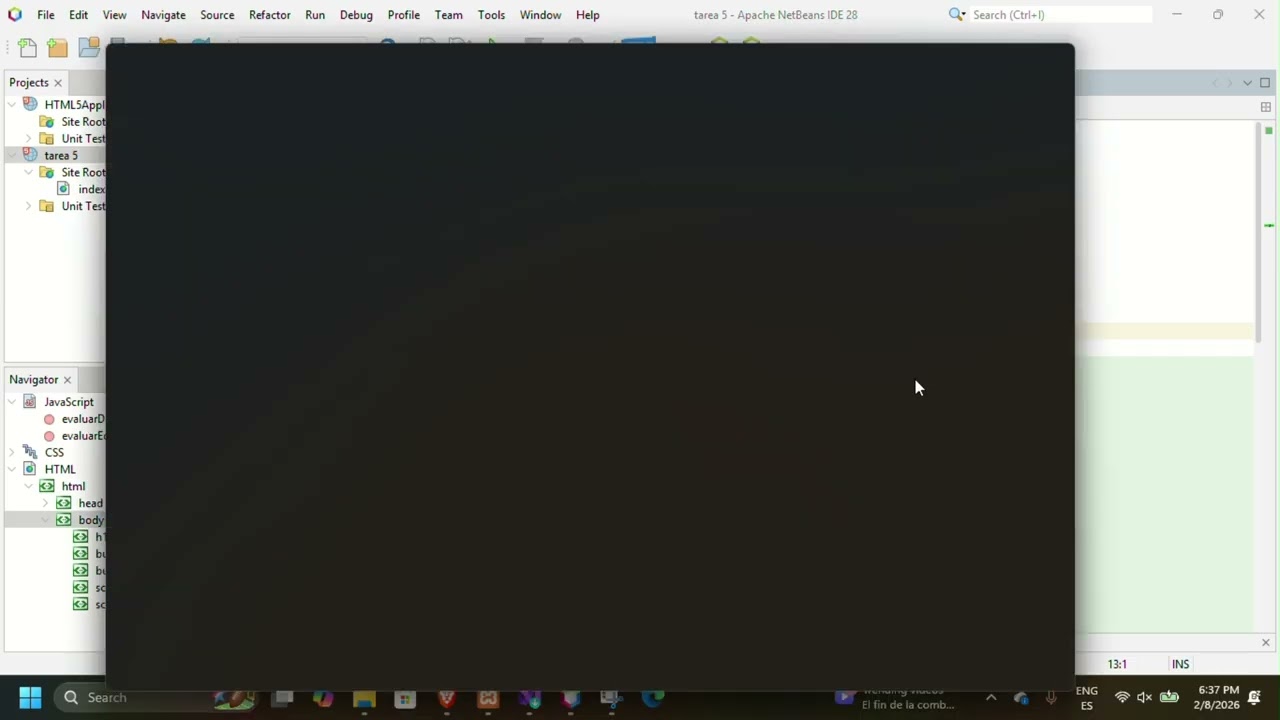This screenshot has height=720, width=1280.
Task: Open the Run menu
Action: point(315,15)
